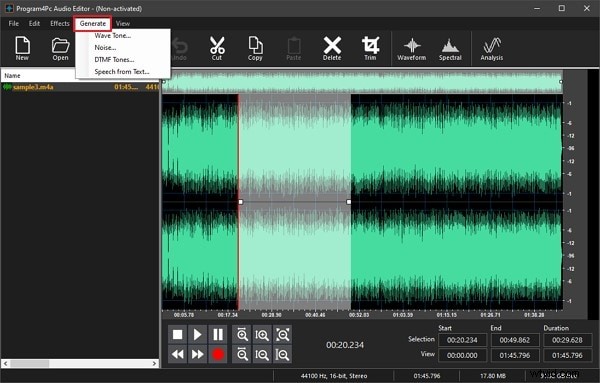The height and width of the screenshot is (383, 600).
Task: Grab the left selection handle on the waveform
Action: 241,202
